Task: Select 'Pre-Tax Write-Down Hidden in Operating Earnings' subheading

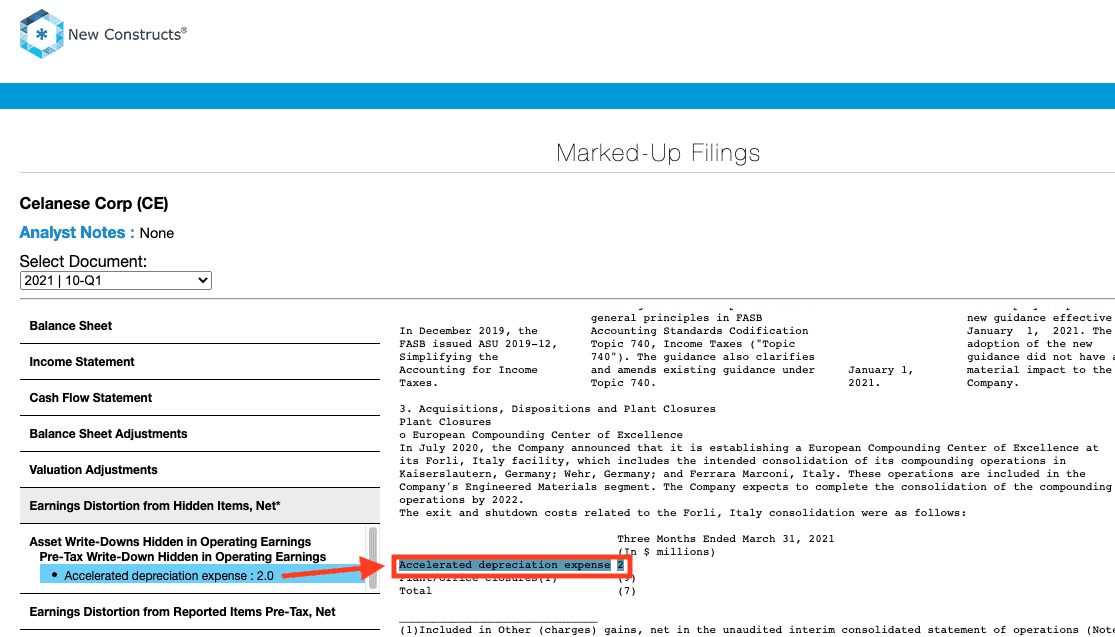Action: [x=183, y=557]
